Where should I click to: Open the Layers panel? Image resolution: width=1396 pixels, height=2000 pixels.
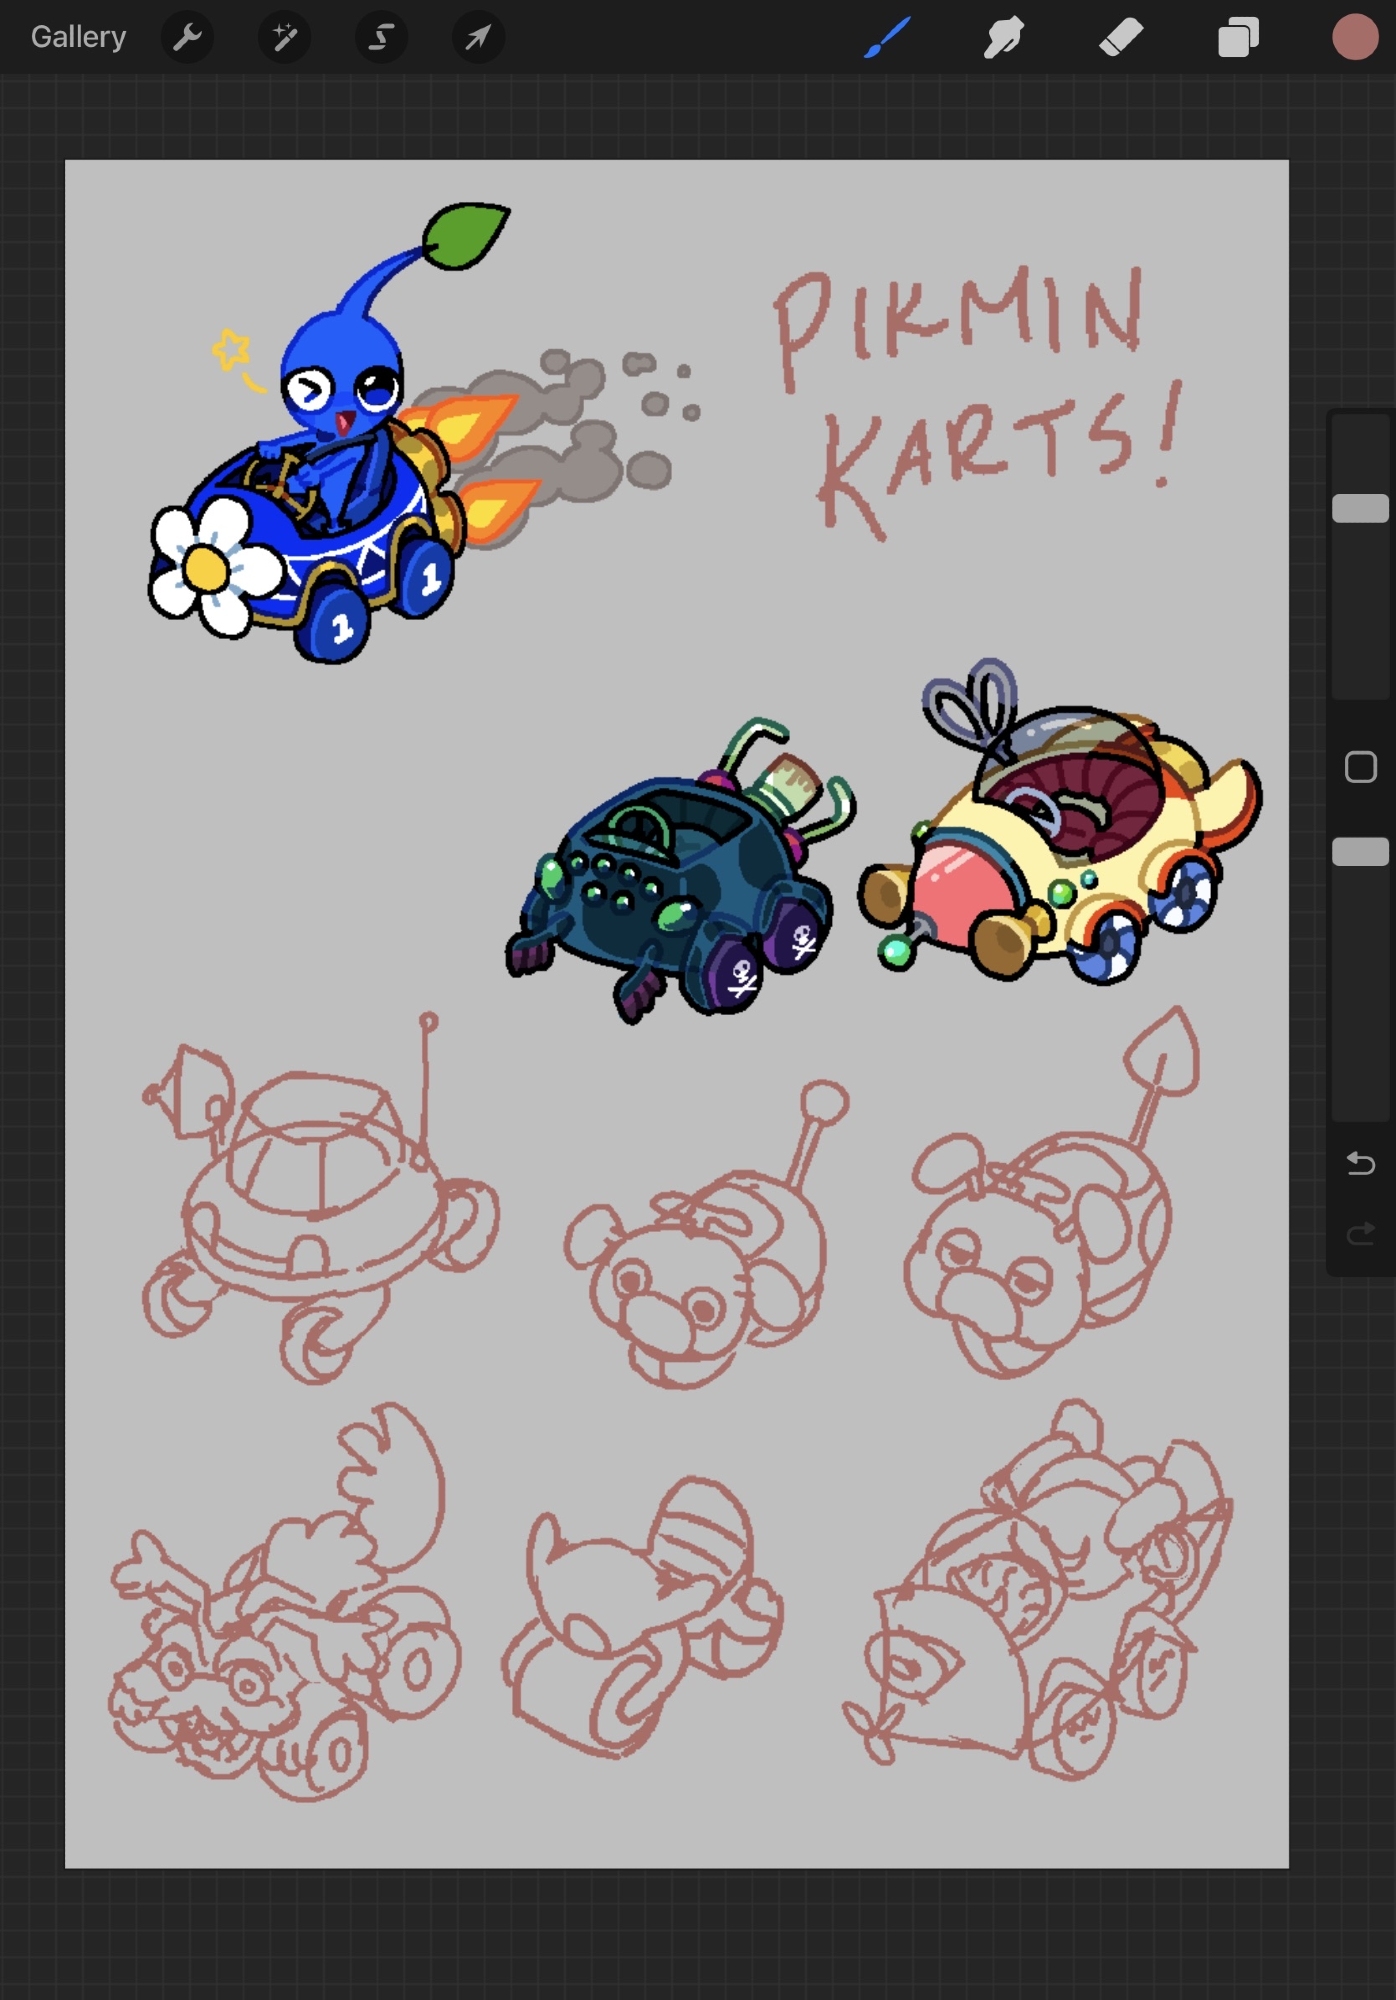tap(1238, 38)
